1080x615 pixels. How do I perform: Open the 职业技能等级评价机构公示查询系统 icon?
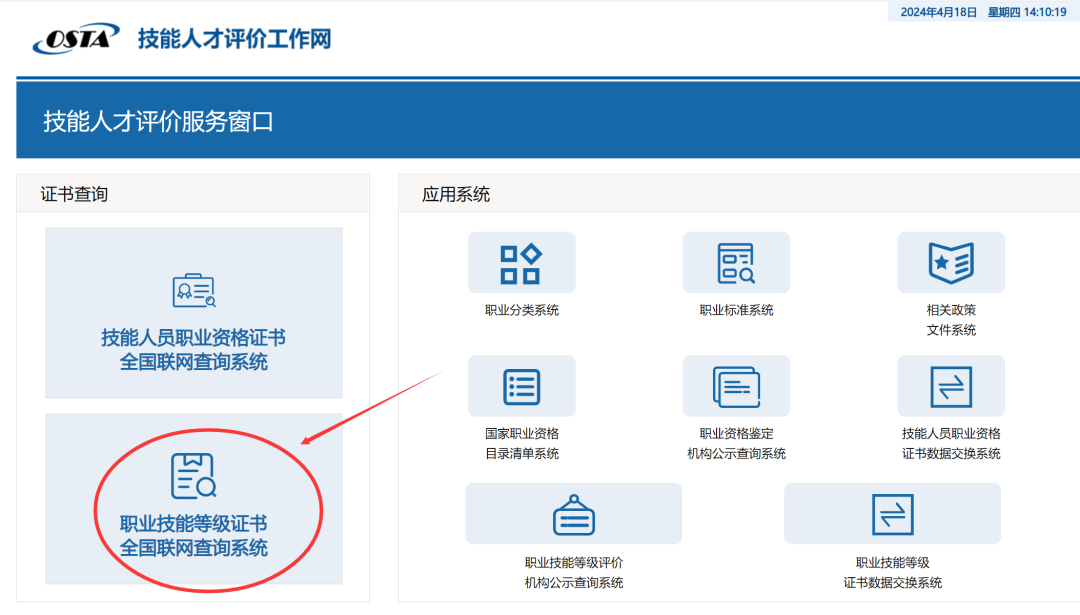(x=571, y=512)
